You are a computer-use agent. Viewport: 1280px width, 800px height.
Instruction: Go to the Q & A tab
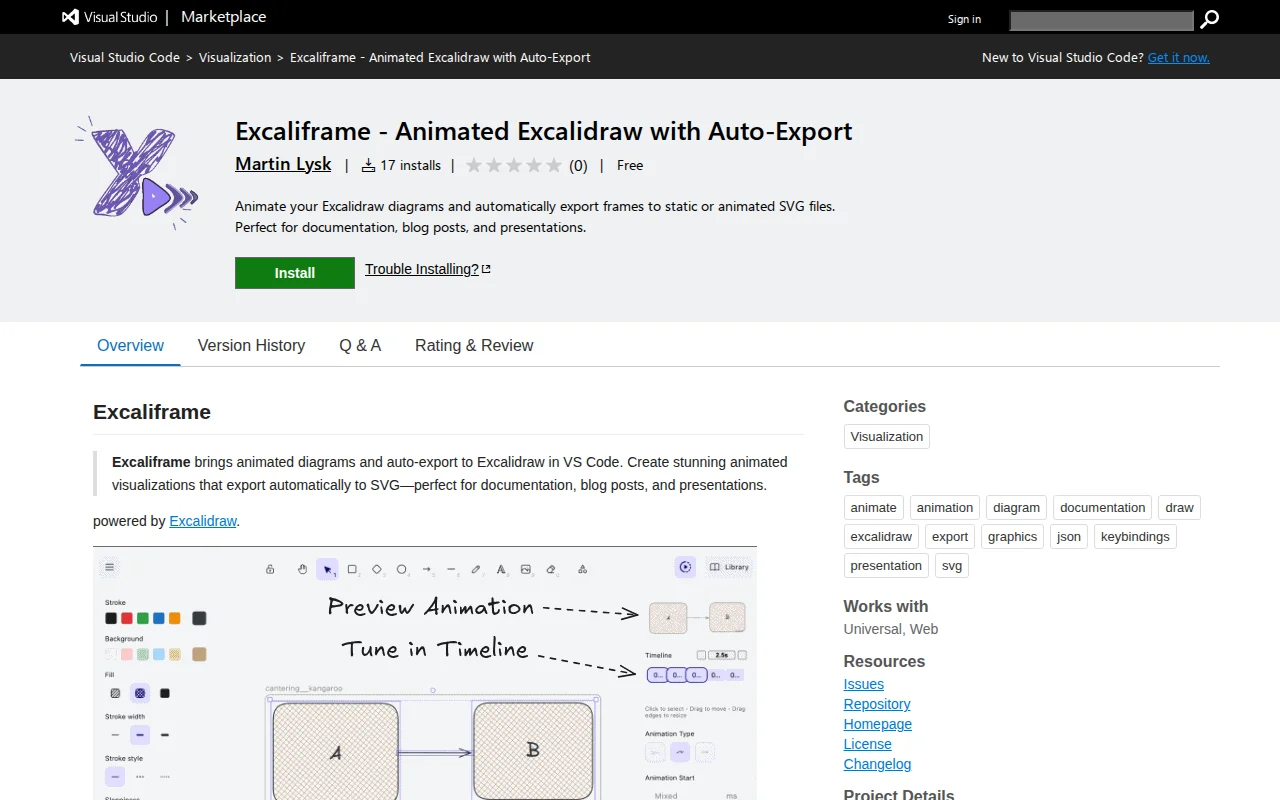click(x=360, y=346)
